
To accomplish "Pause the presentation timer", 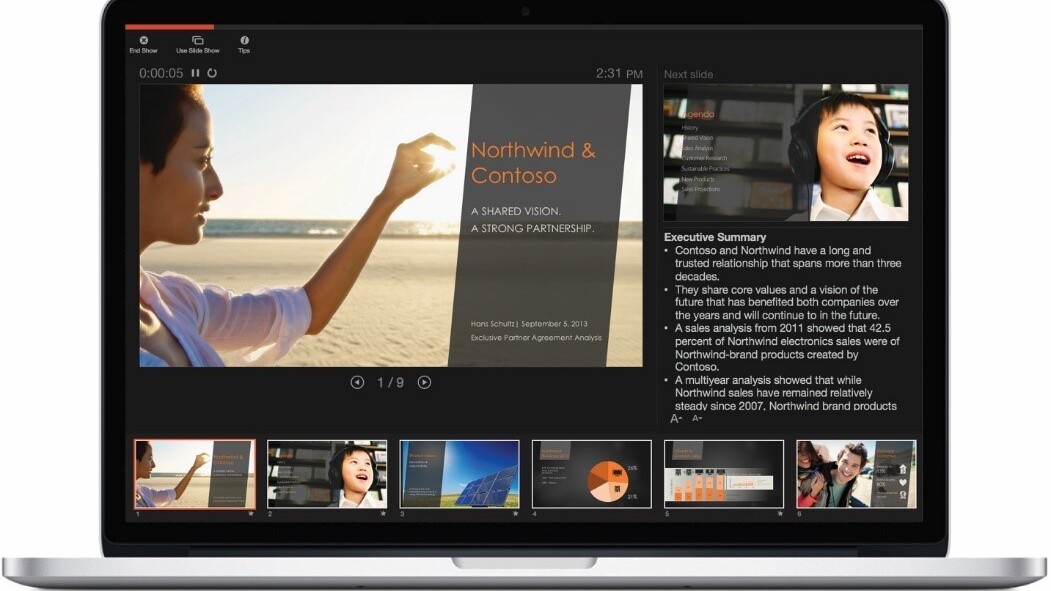I will (x=195, y=72).
